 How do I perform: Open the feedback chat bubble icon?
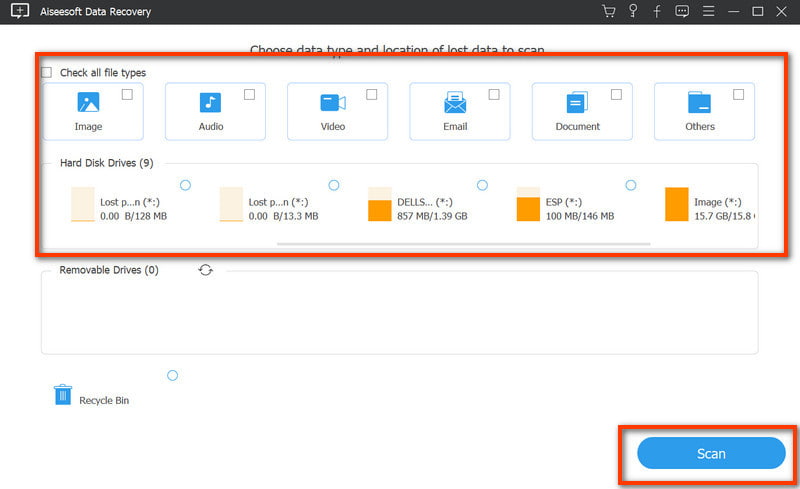tap(682, 11)
